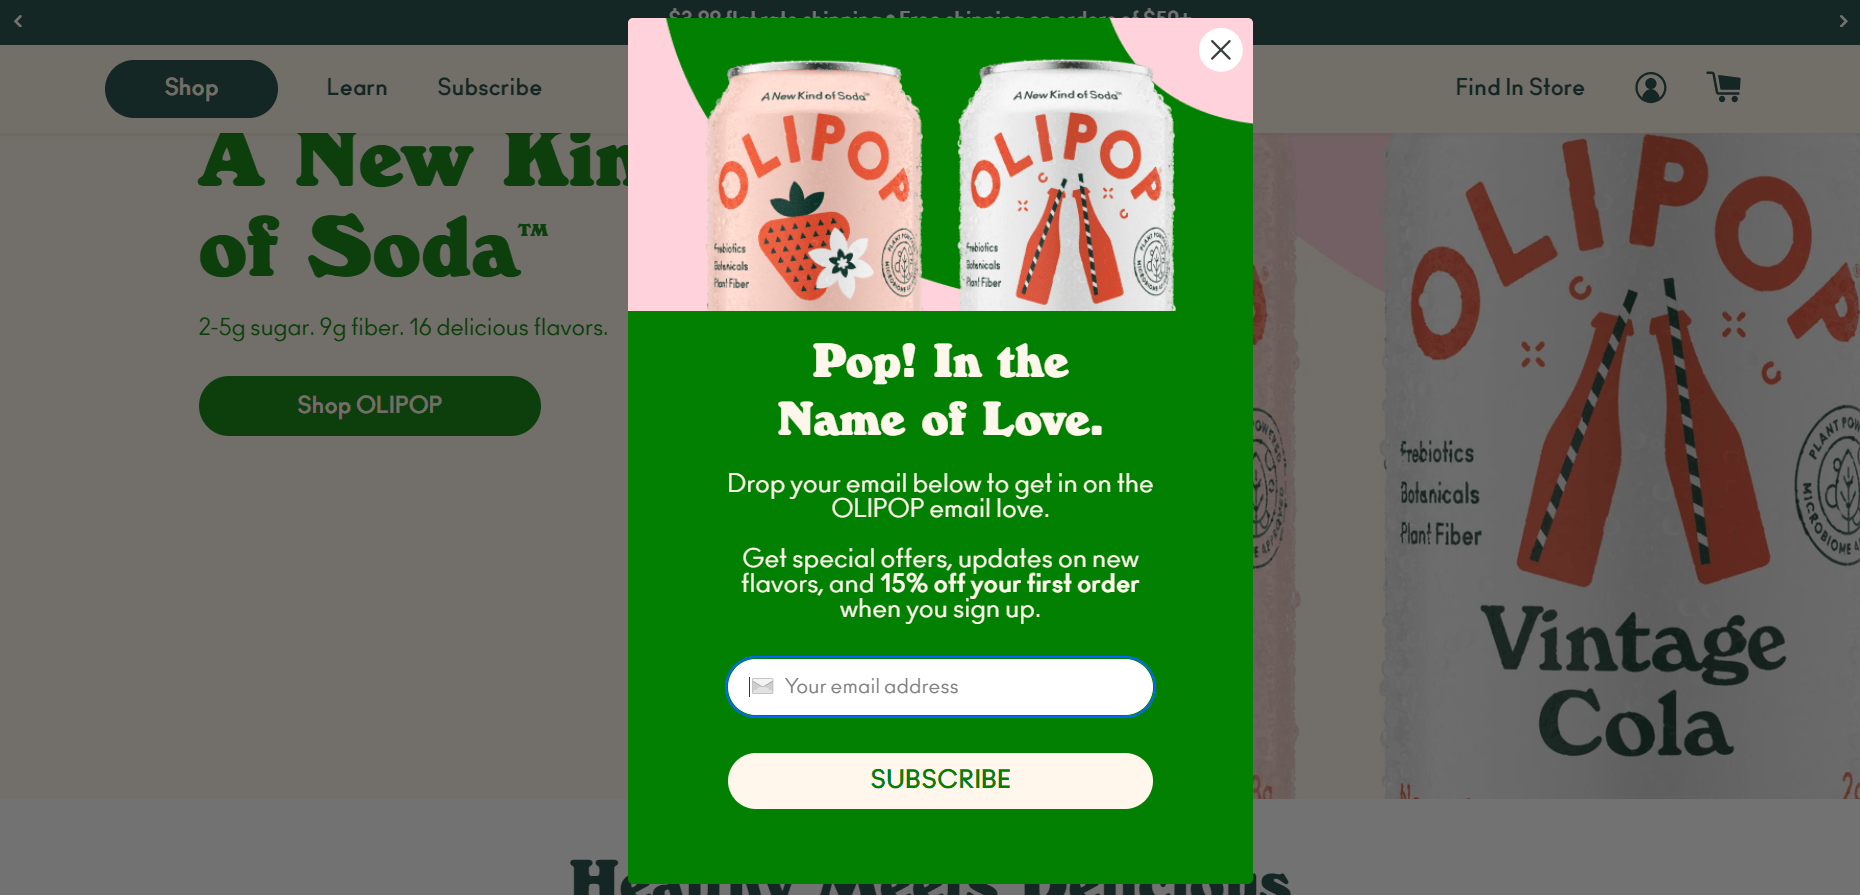Open the Find In Store link
Screen dimensions: 1860x895
pos(1520,88)
